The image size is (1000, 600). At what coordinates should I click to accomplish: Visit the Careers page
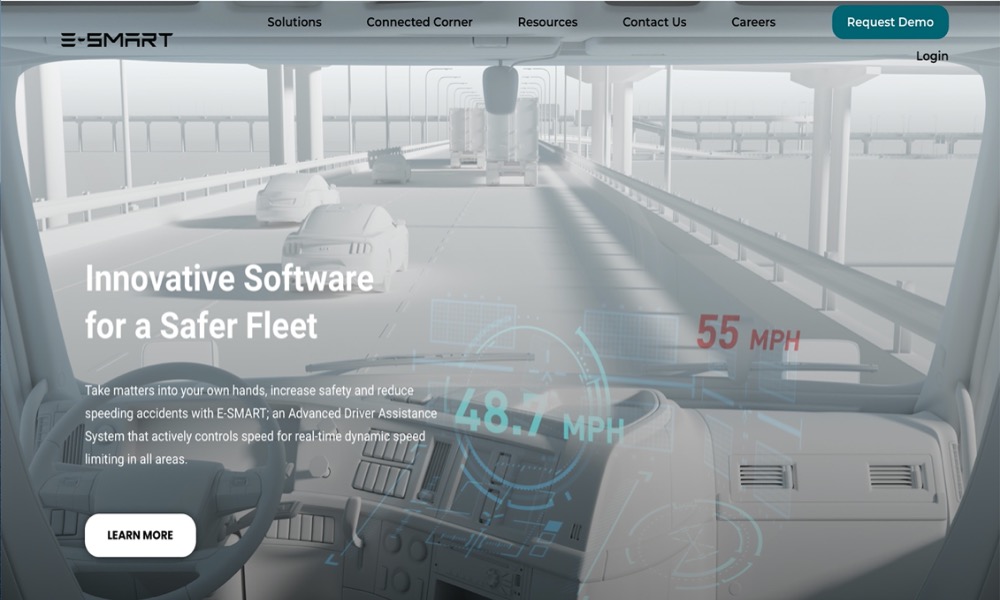[x=753, y=22]
